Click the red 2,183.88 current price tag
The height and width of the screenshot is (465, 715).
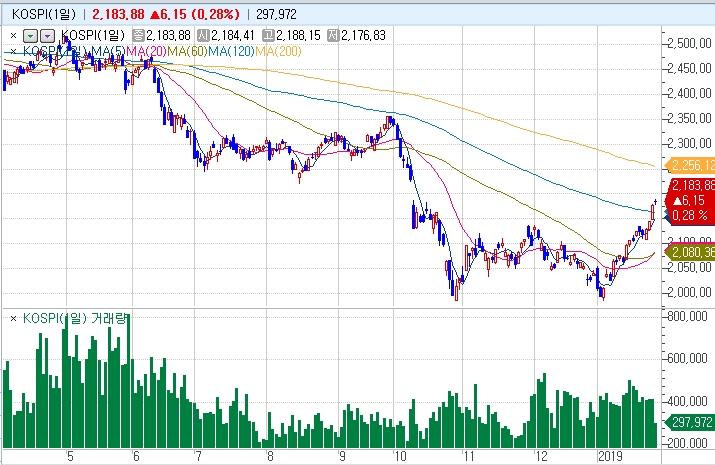pos(692,186)
